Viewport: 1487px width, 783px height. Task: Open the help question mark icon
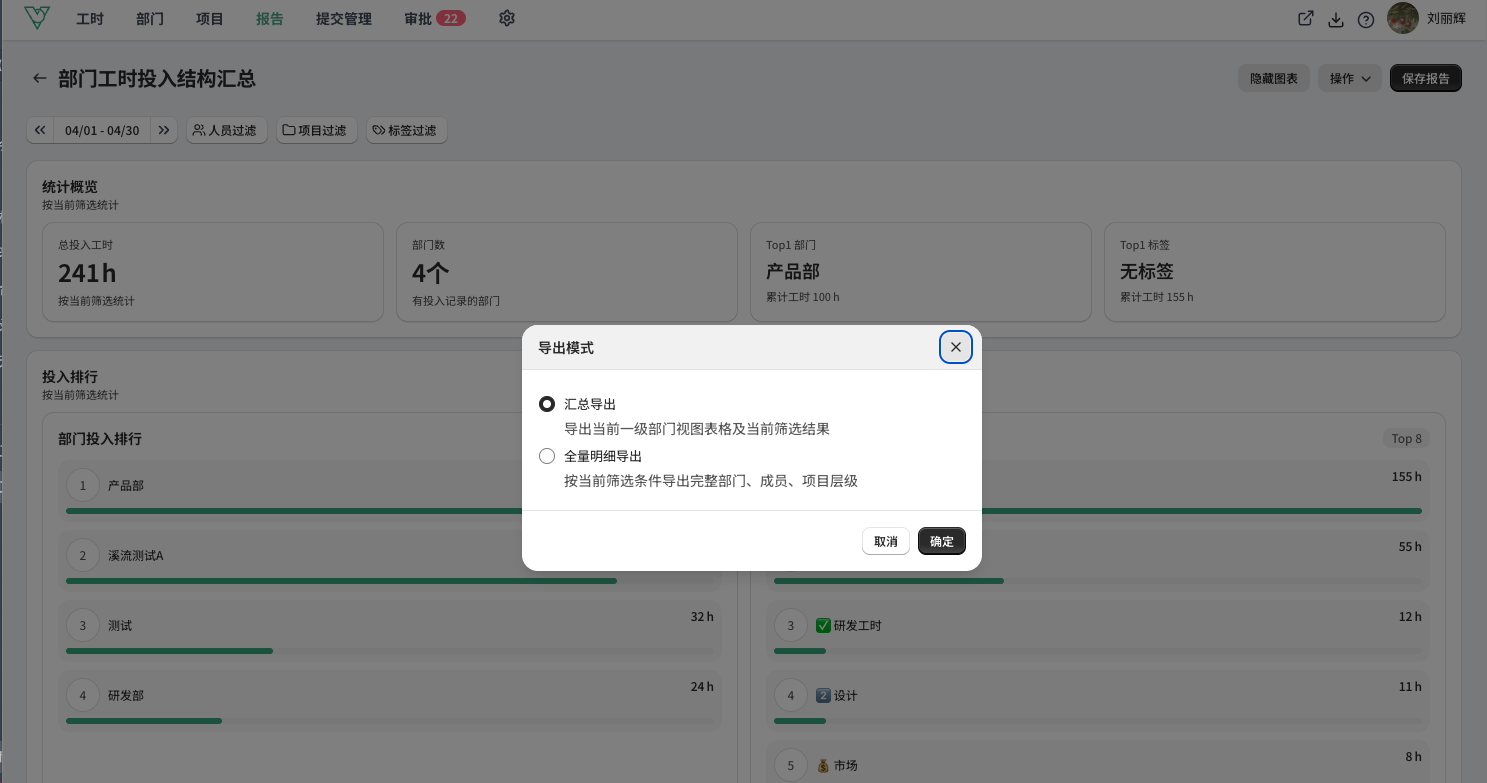point(1365,19)
